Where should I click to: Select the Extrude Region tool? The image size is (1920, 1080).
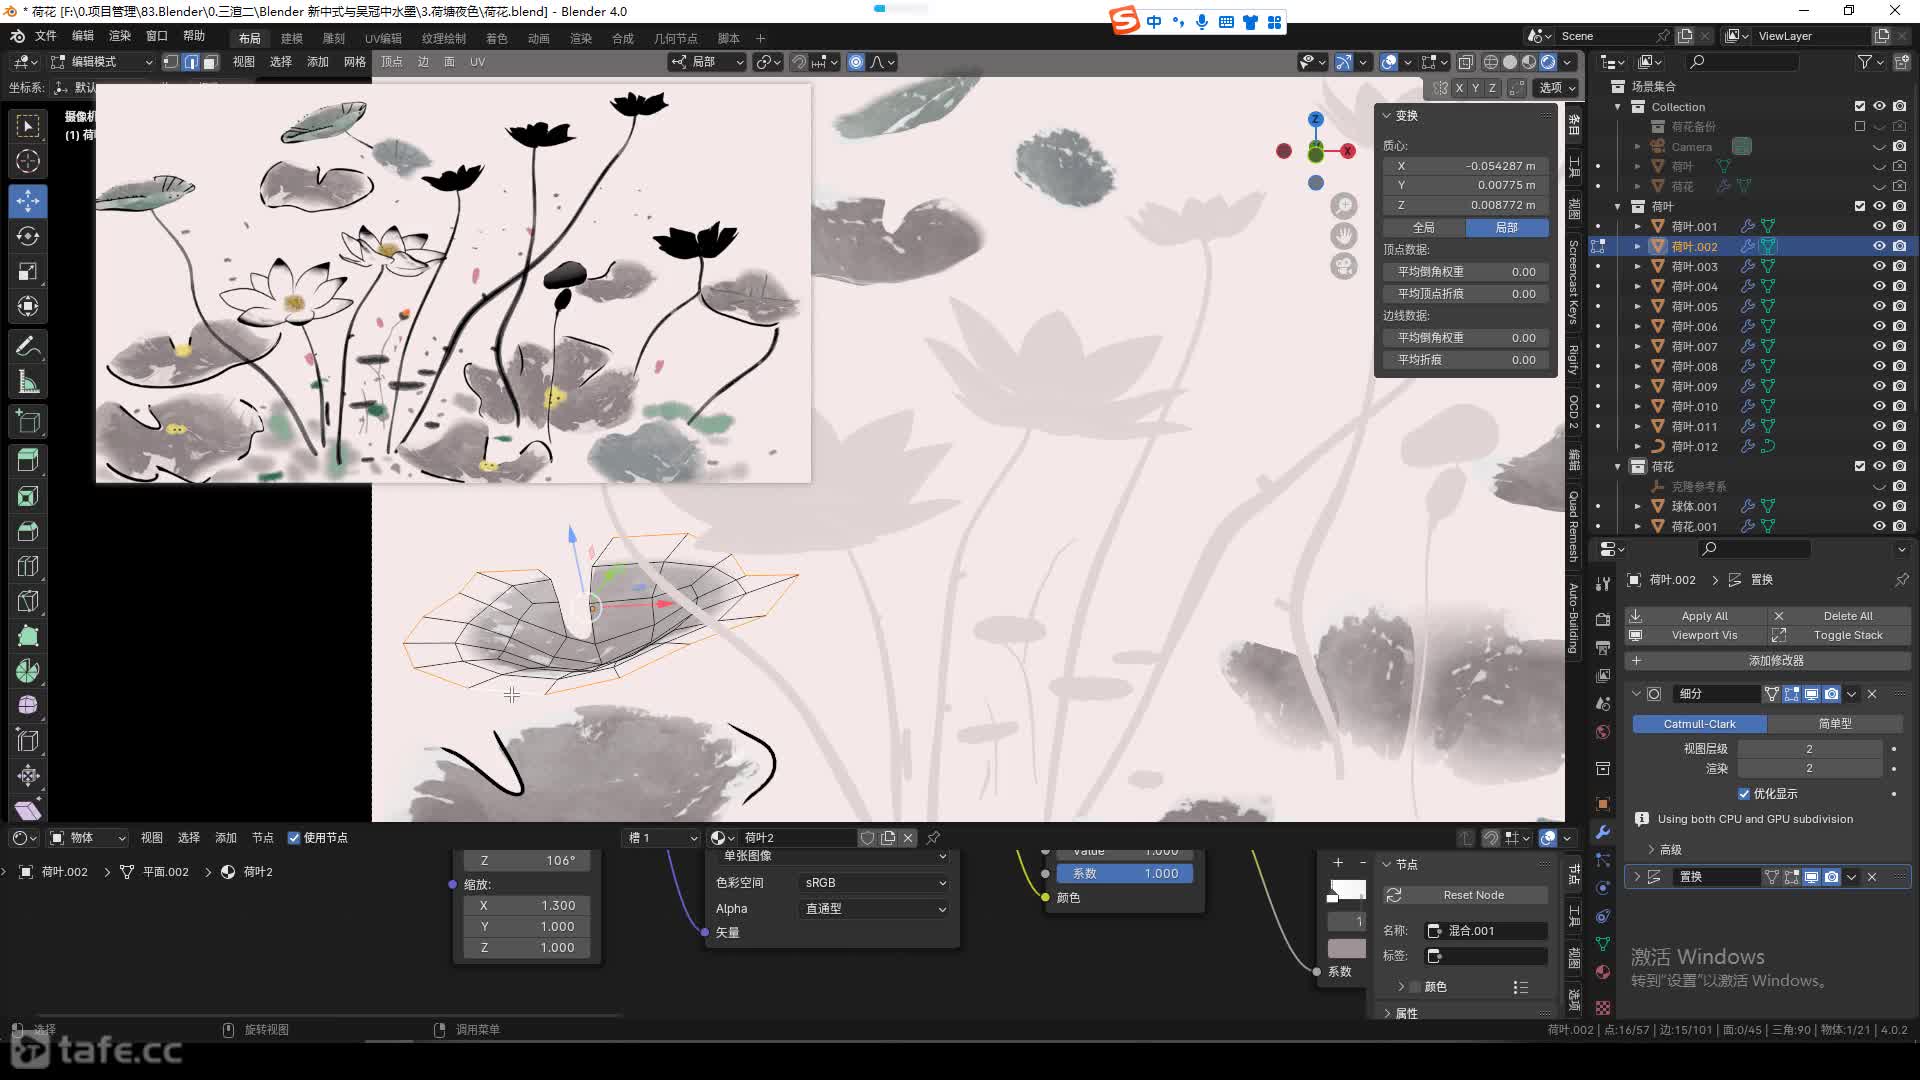[x=28, y=461]
